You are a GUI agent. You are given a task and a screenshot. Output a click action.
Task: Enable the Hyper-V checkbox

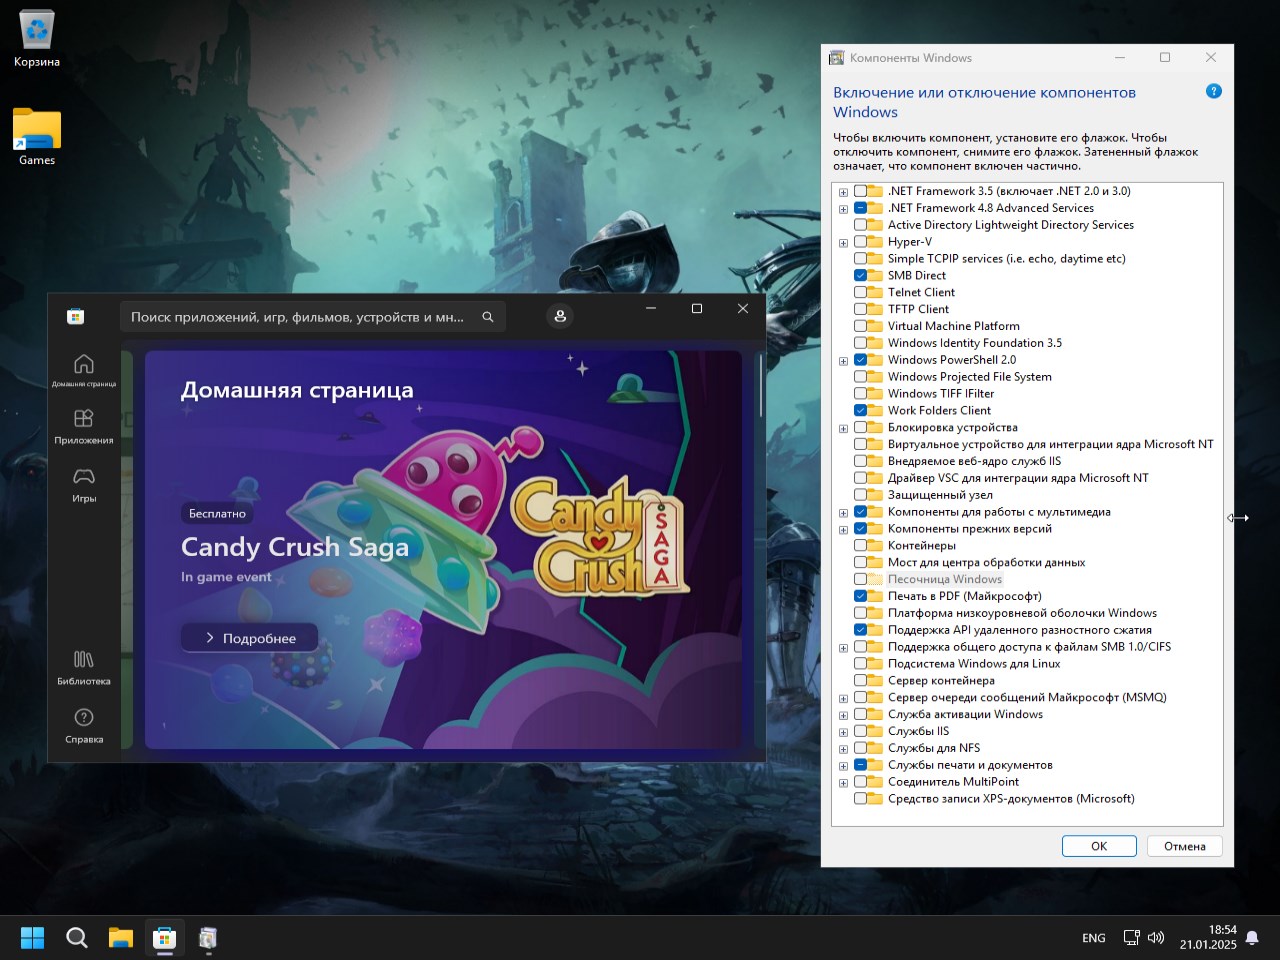(x=860, y=242)
